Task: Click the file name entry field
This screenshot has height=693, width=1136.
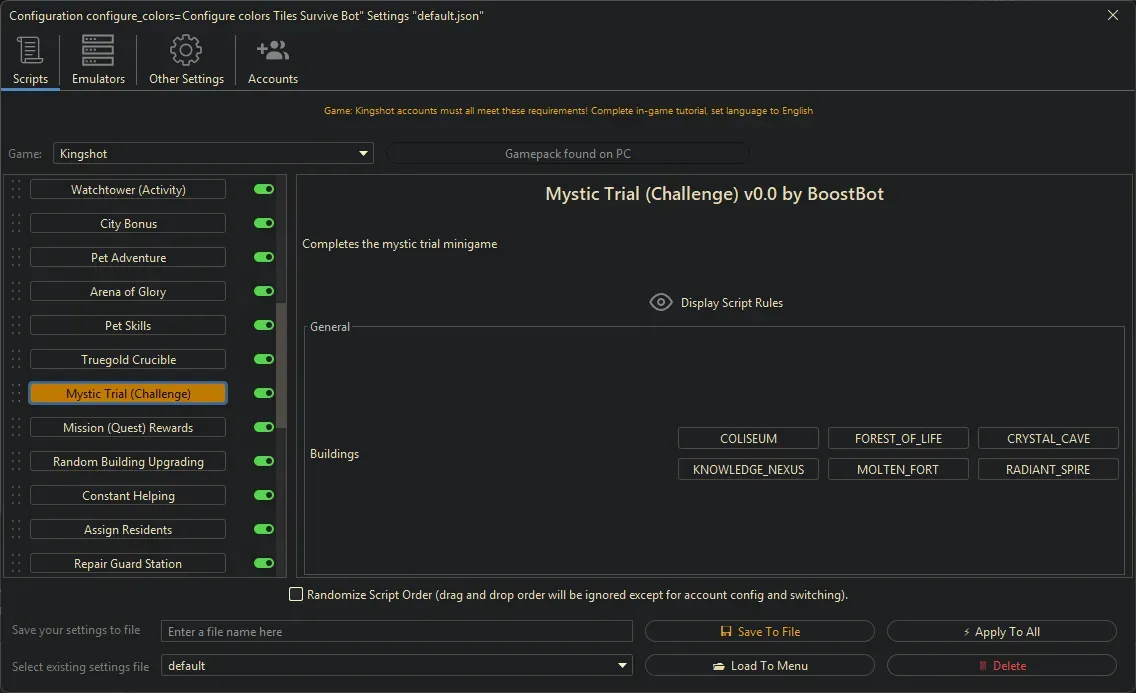Action: click(x=397, y=631)
